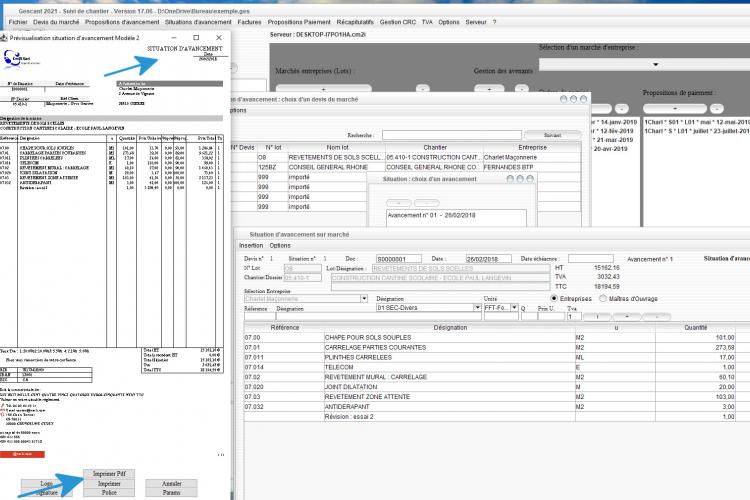Open Insertion menu in Situation d'avancement window
750x500 pixels.
251,245
